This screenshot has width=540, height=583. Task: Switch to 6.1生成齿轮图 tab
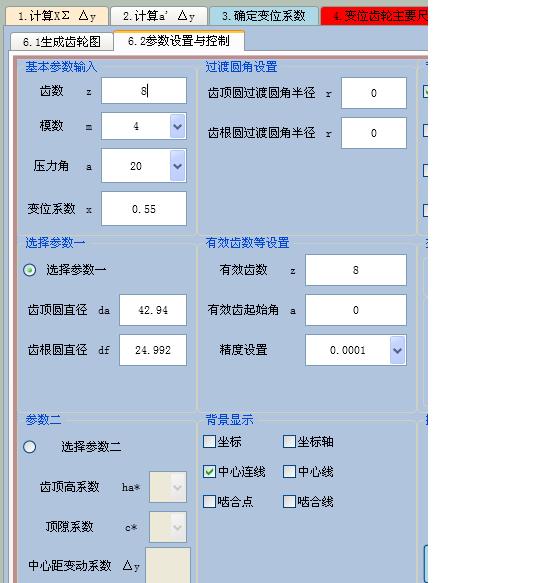tap(62, 42)
